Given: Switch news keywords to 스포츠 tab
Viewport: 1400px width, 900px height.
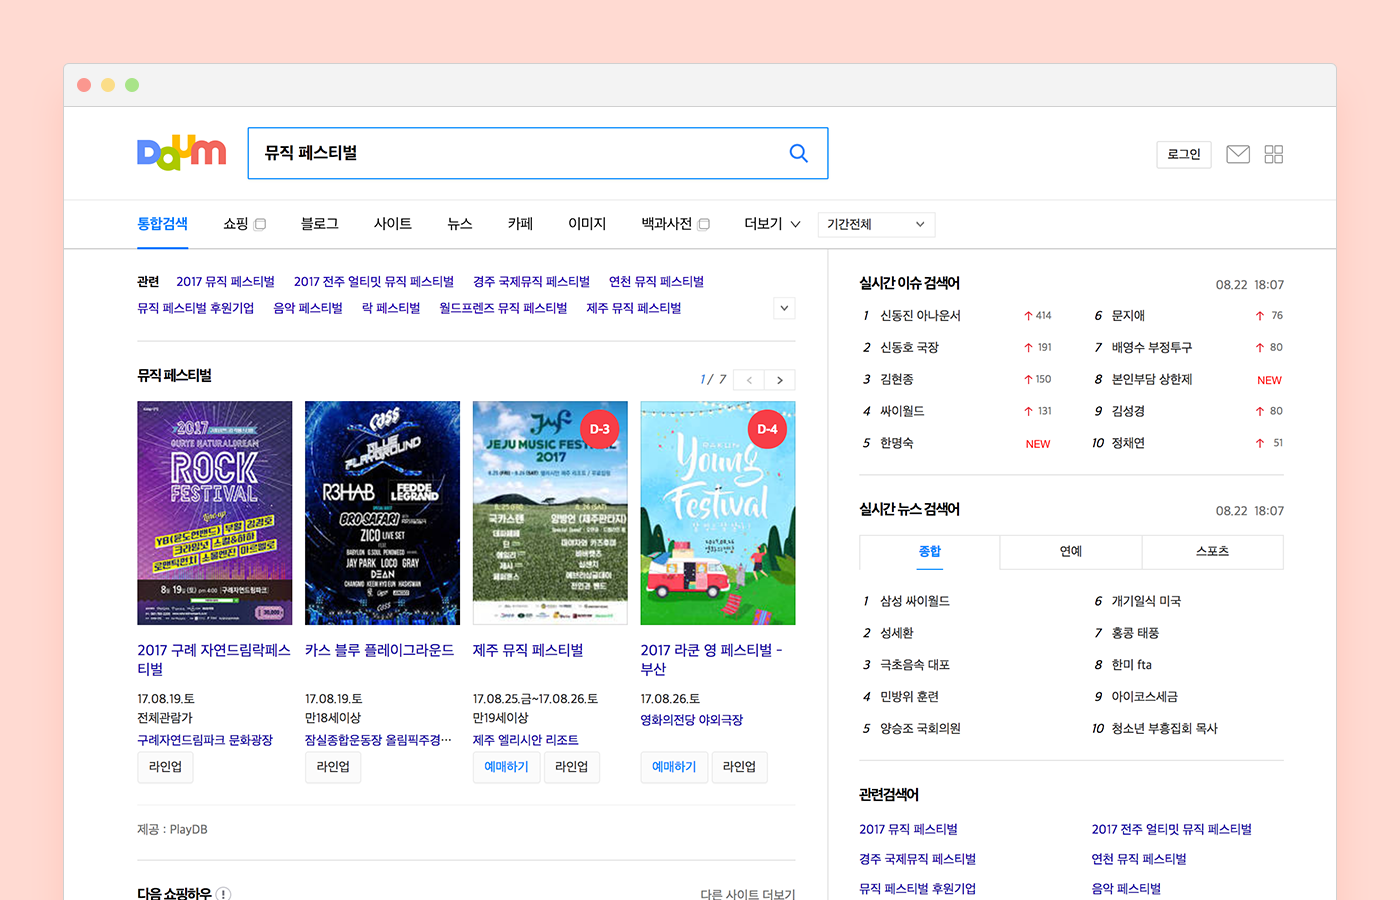Looking at the screenshot, I should pos(1212,552).
